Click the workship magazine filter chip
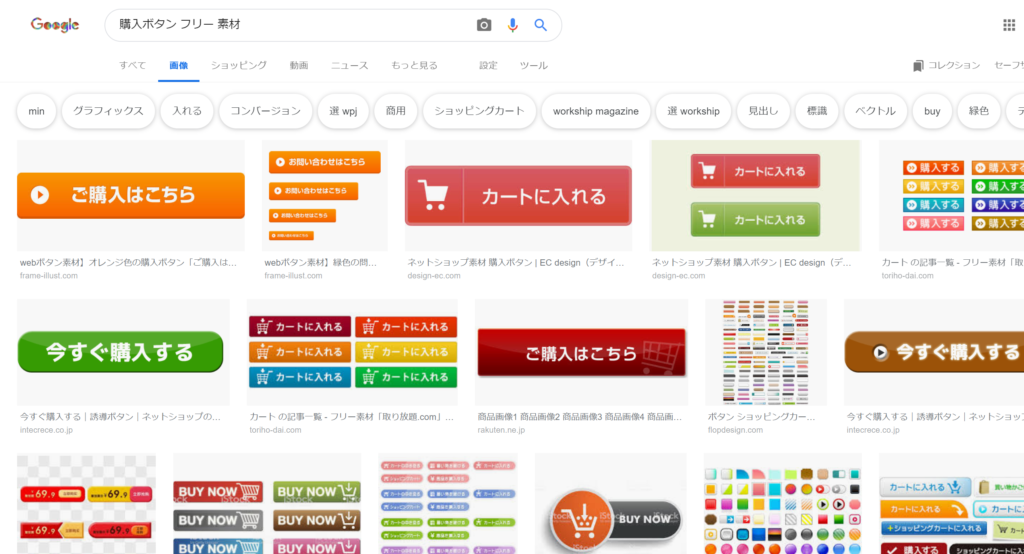Viewport: 1024px width, 554px height. [595, 111]
